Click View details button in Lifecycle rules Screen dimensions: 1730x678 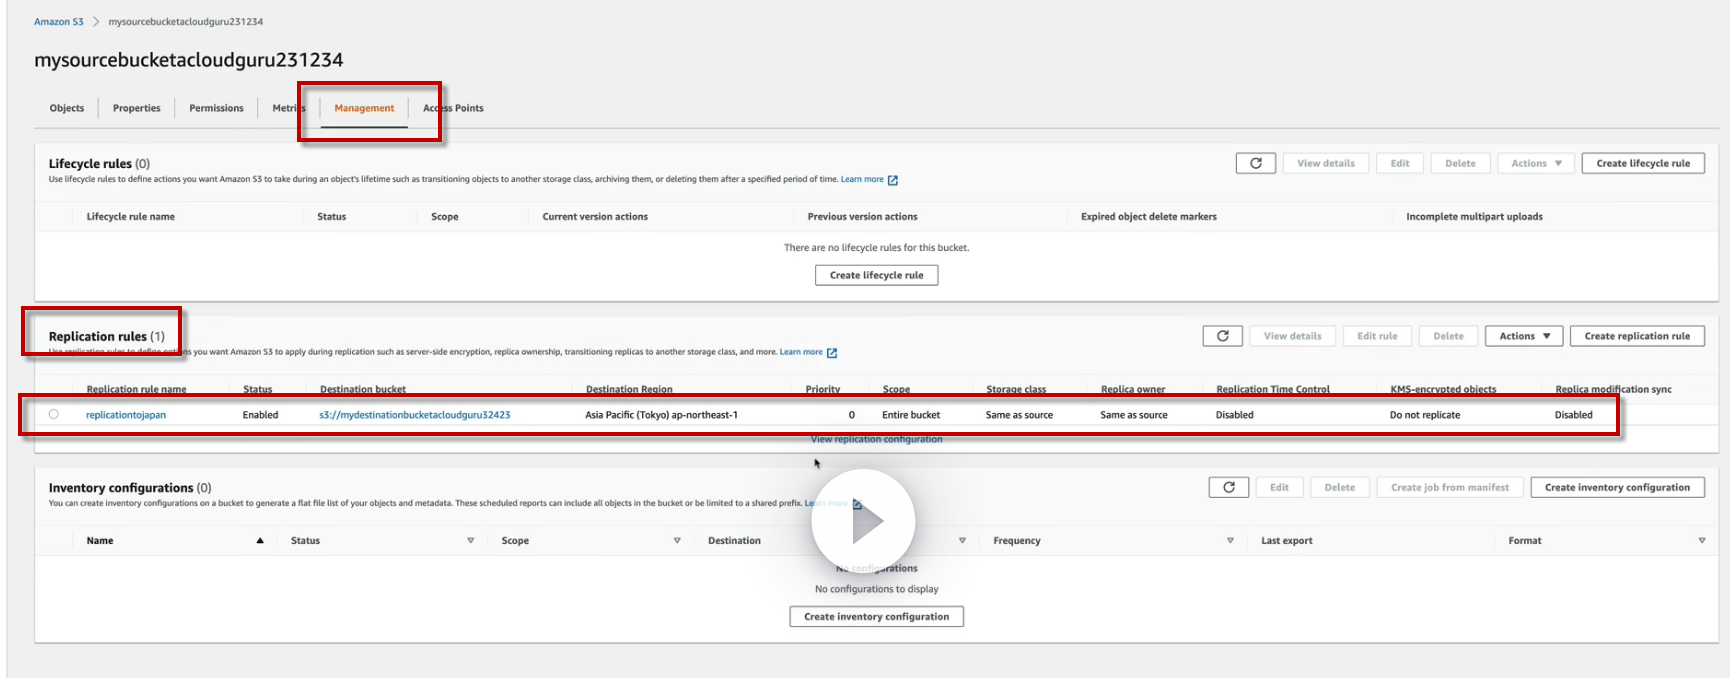pyautogui.click(x=1326, y=163)
